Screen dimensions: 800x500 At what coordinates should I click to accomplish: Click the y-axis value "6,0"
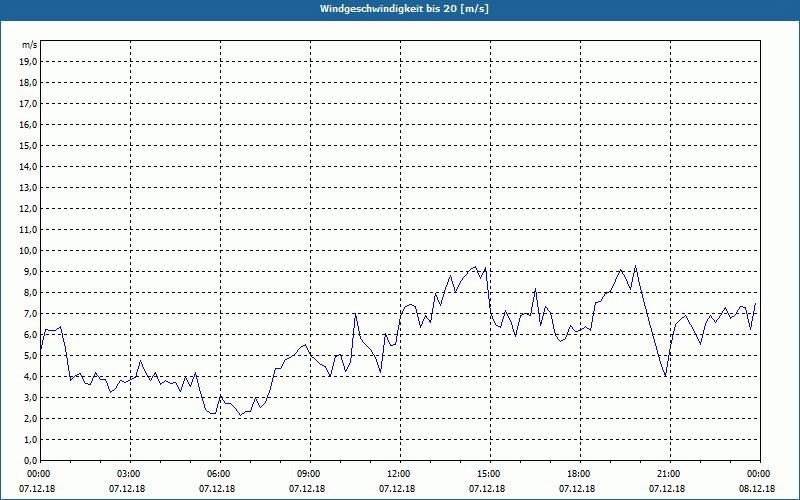point(30,335)
